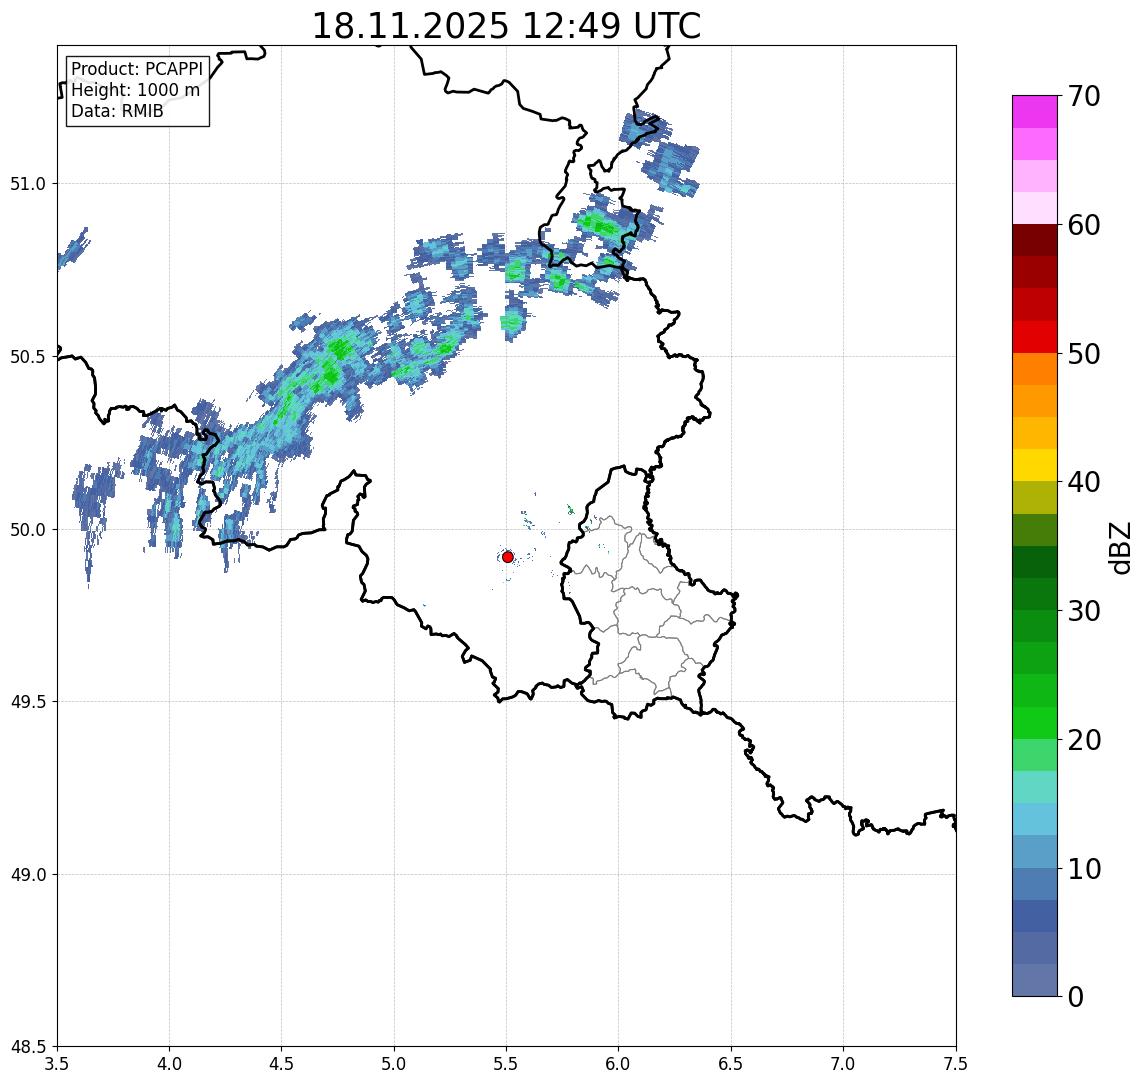Image resolution: width=1145 pixels, height=1084 pixels.
Task: Click the longitude axis label 6.0
Action: pyautogui.click(x=619, y=1064)
